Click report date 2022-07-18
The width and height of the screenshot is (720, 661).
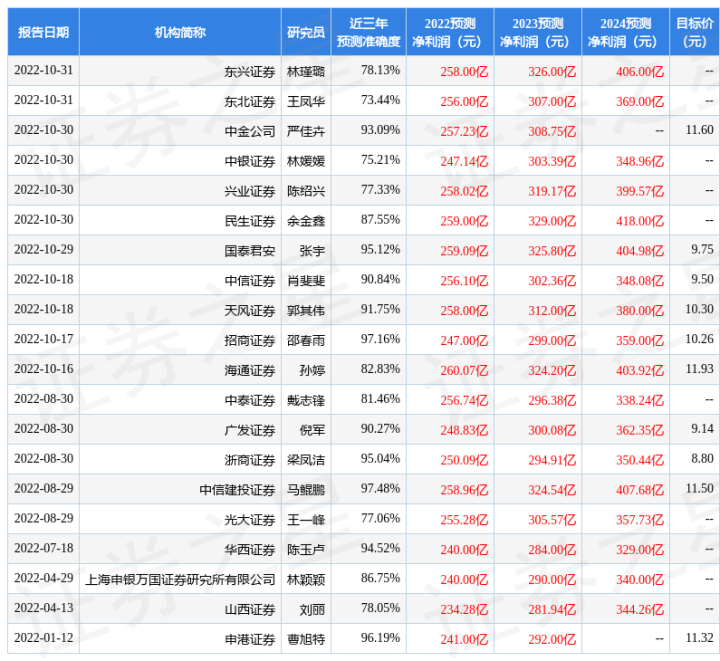[x=44, y=548]
